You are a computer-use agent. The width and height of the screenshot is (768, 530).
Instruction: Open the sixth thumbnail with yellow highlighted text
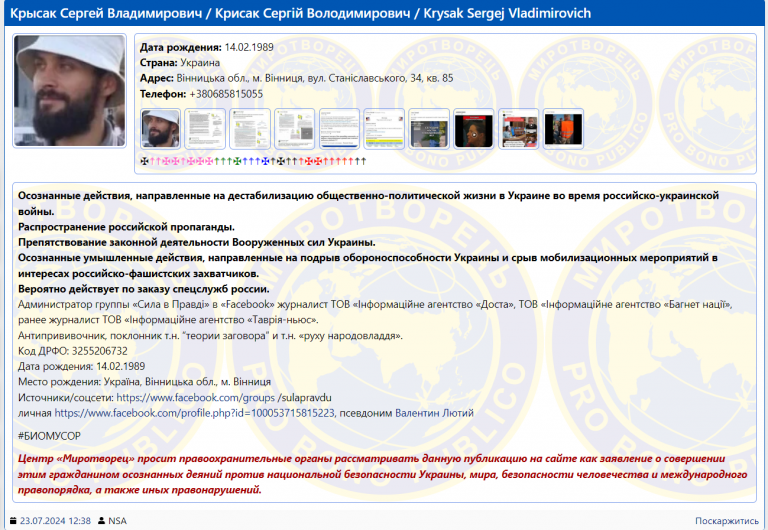[384, 129]
